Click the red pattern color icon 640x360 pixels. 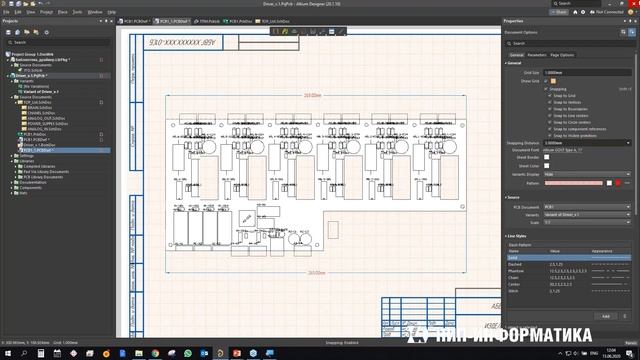click(x=618, y=183)
